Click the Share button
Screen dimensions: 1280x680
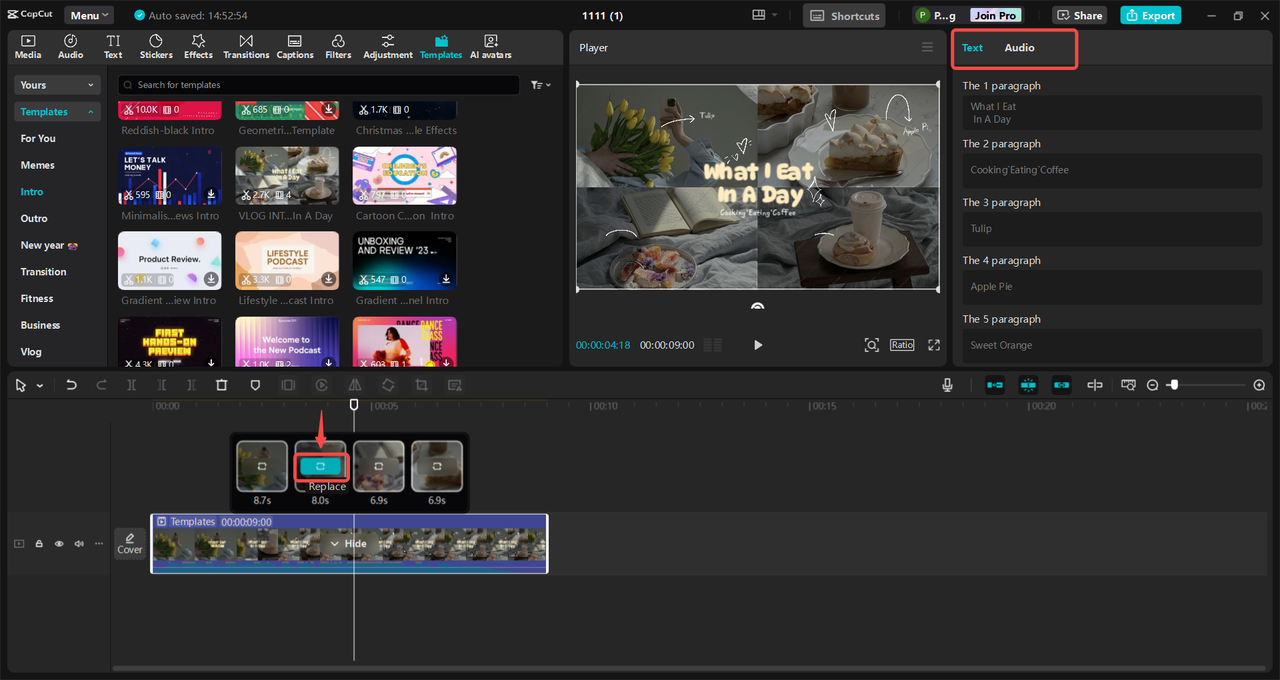pyautogui.click(x=1078, y=15)
